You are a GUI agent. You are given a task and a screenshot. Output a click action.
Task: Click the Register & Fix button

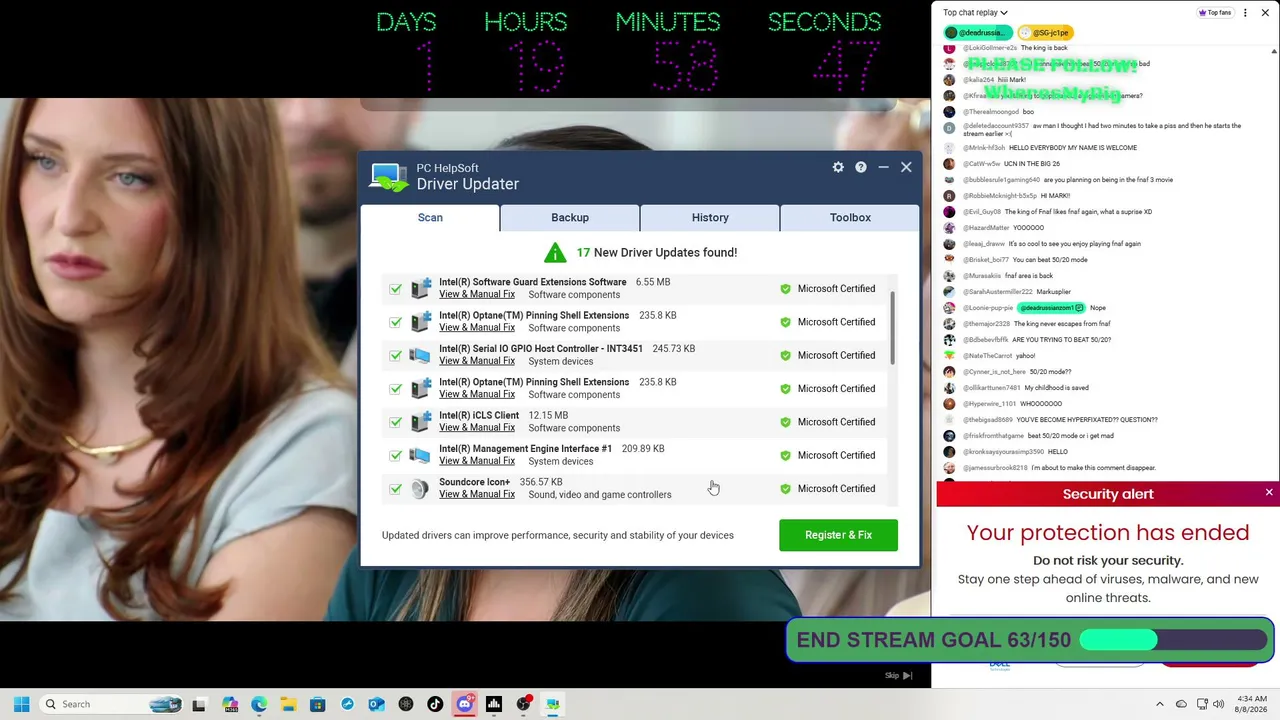pos(838,535)
